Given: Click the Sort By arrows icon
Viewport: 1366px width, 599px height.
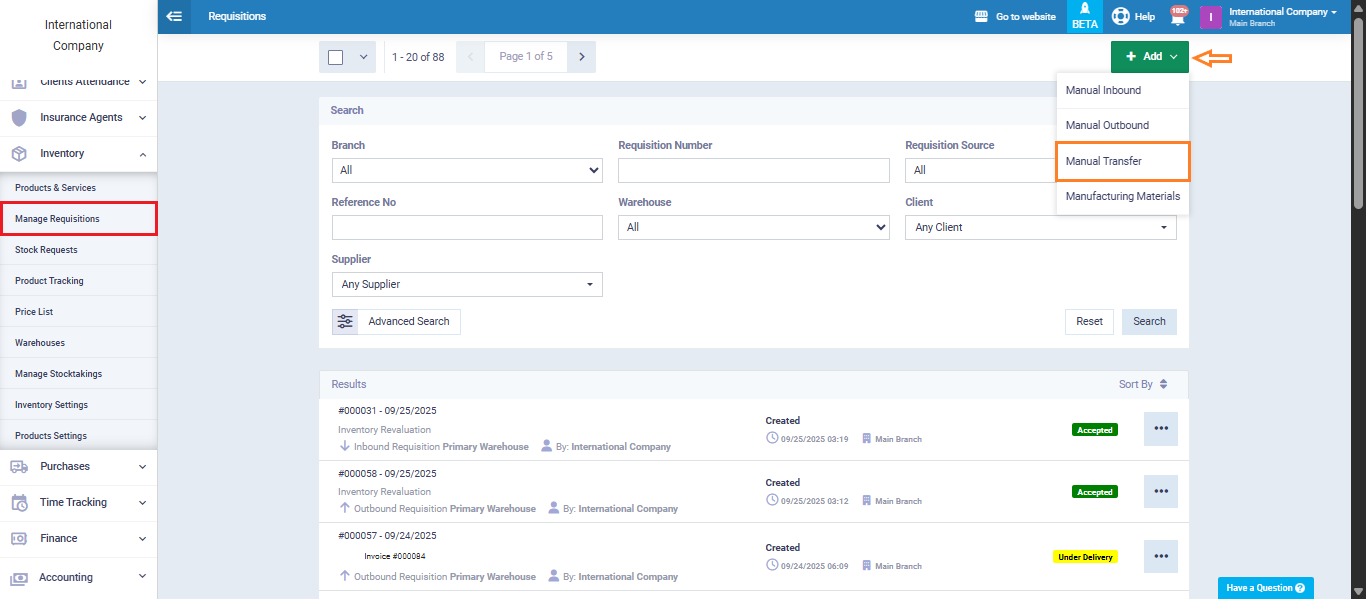Looking at the screenshot, I should (1163, 384).
